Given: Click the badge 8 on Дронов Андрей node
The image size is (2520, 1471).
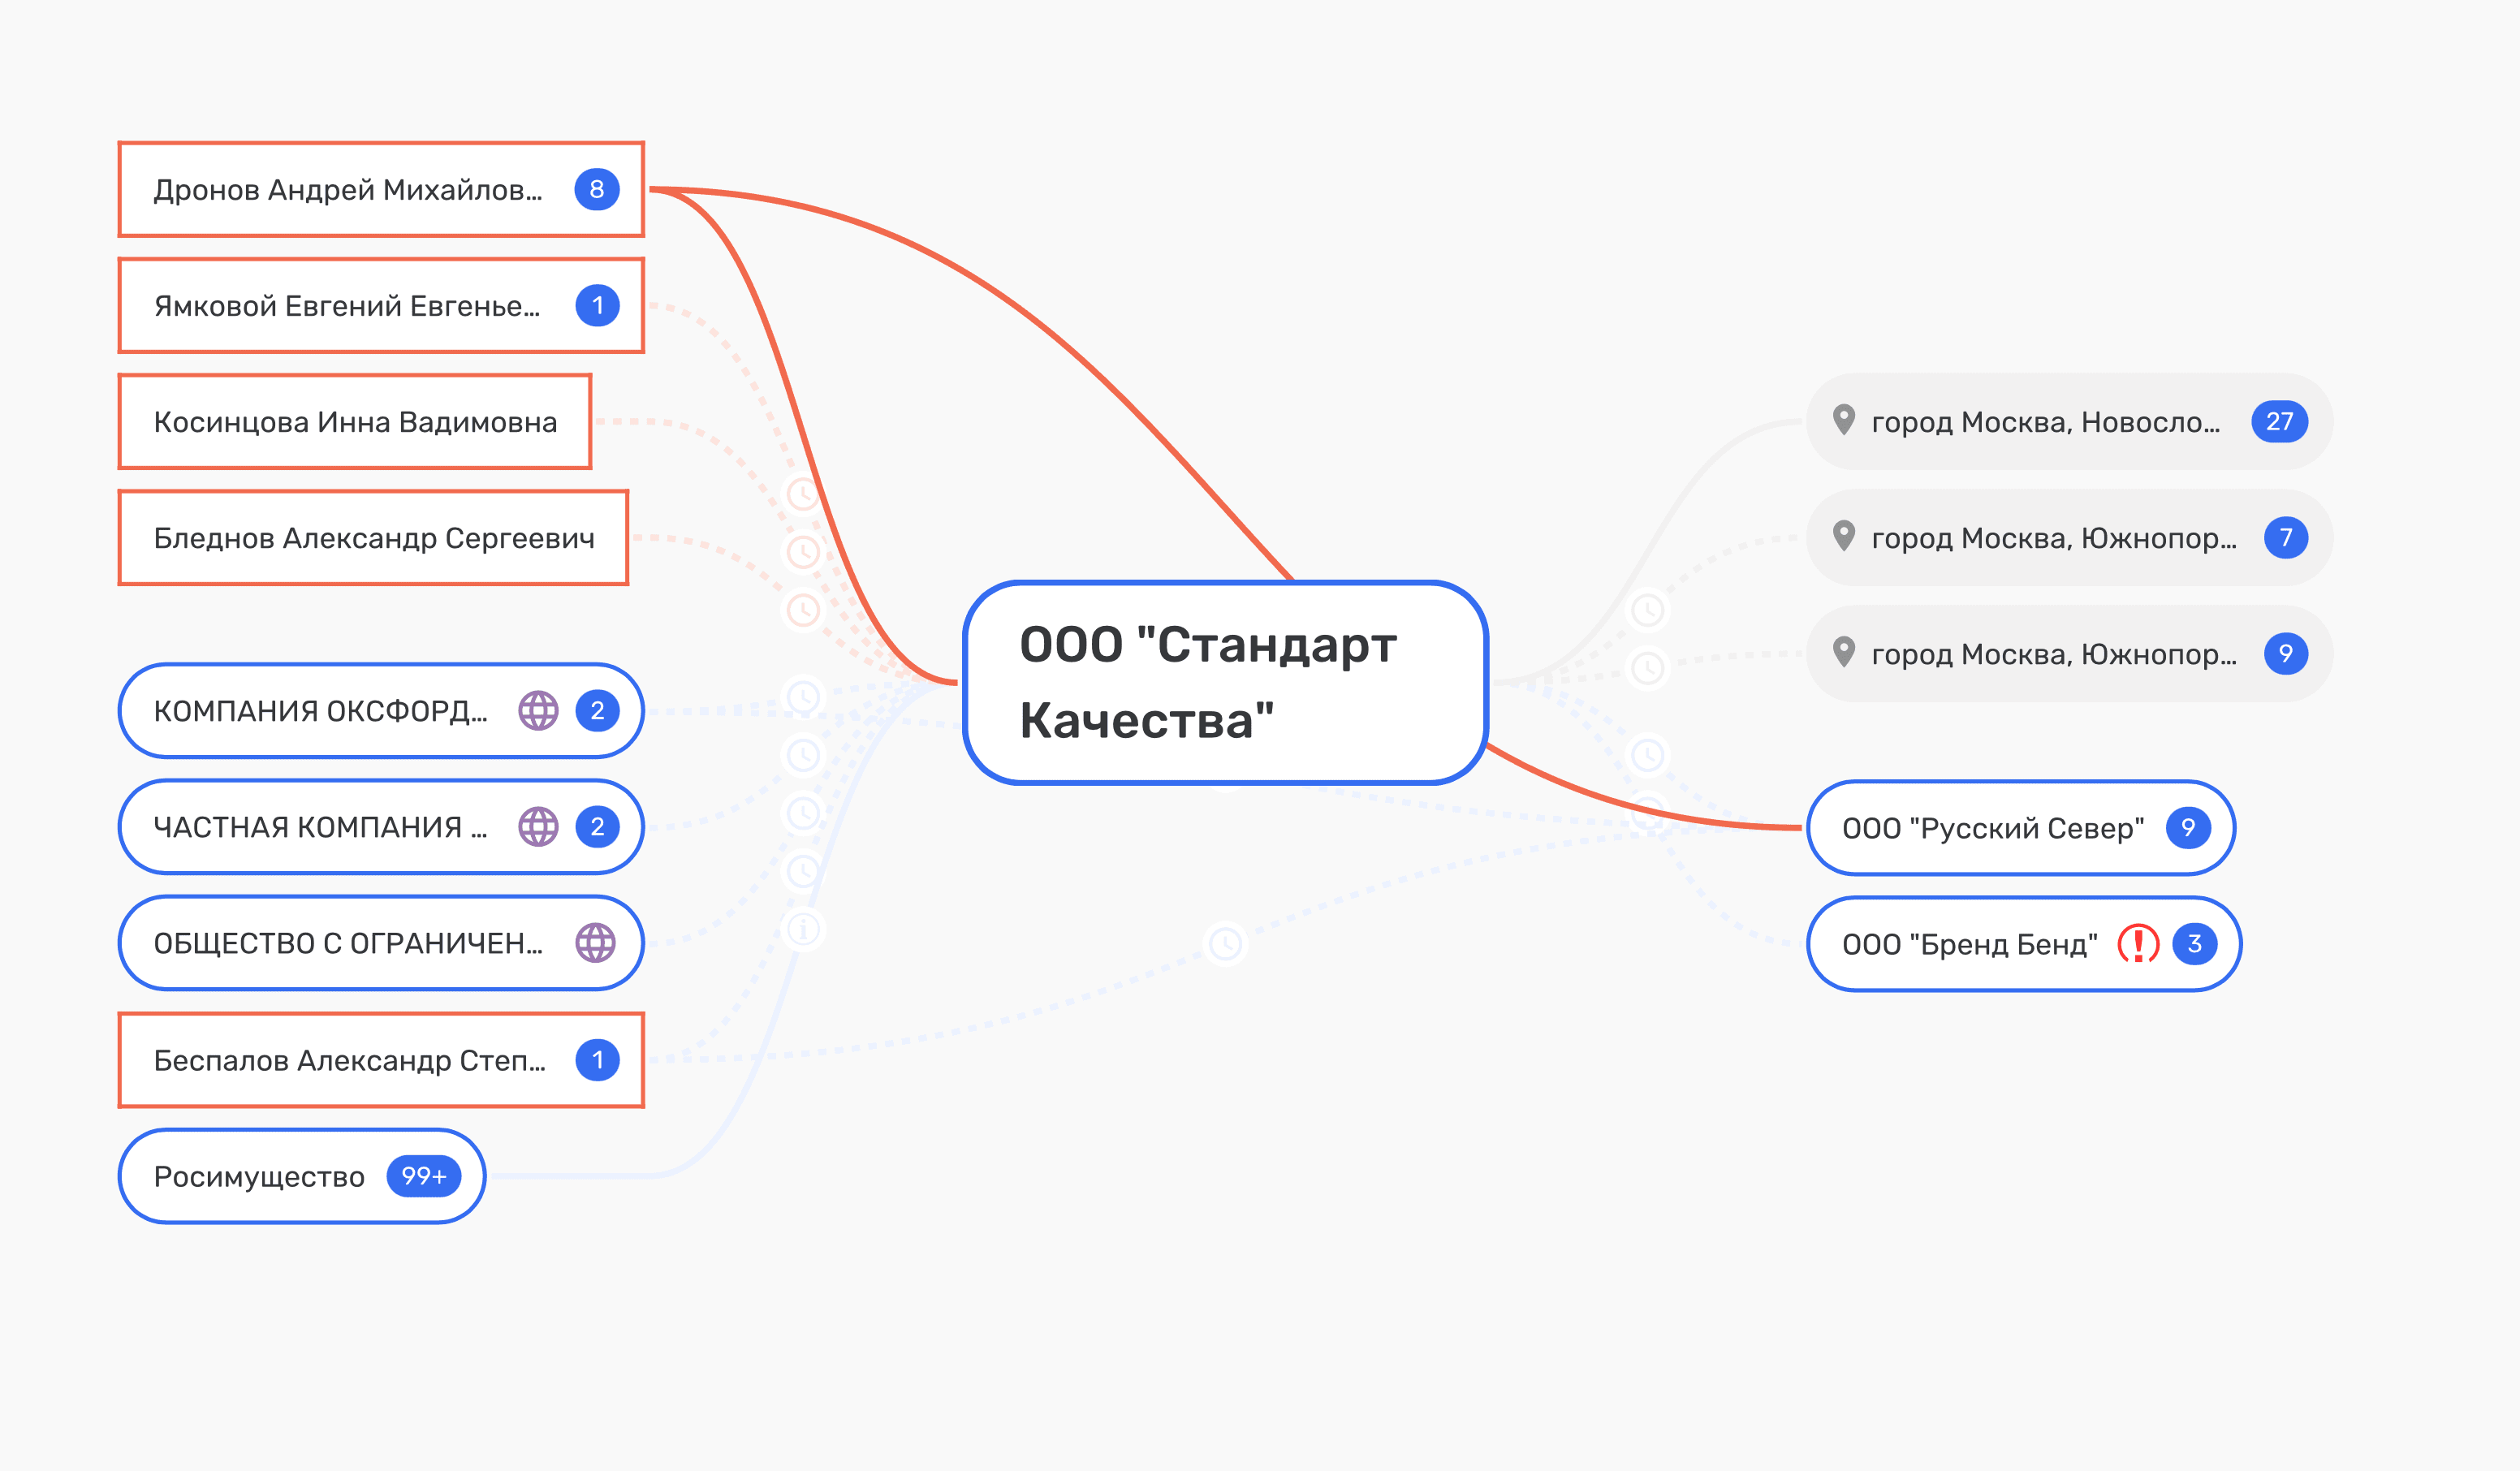Looking at the screenshot, I should pyautogui.click(x=597, y=189).
